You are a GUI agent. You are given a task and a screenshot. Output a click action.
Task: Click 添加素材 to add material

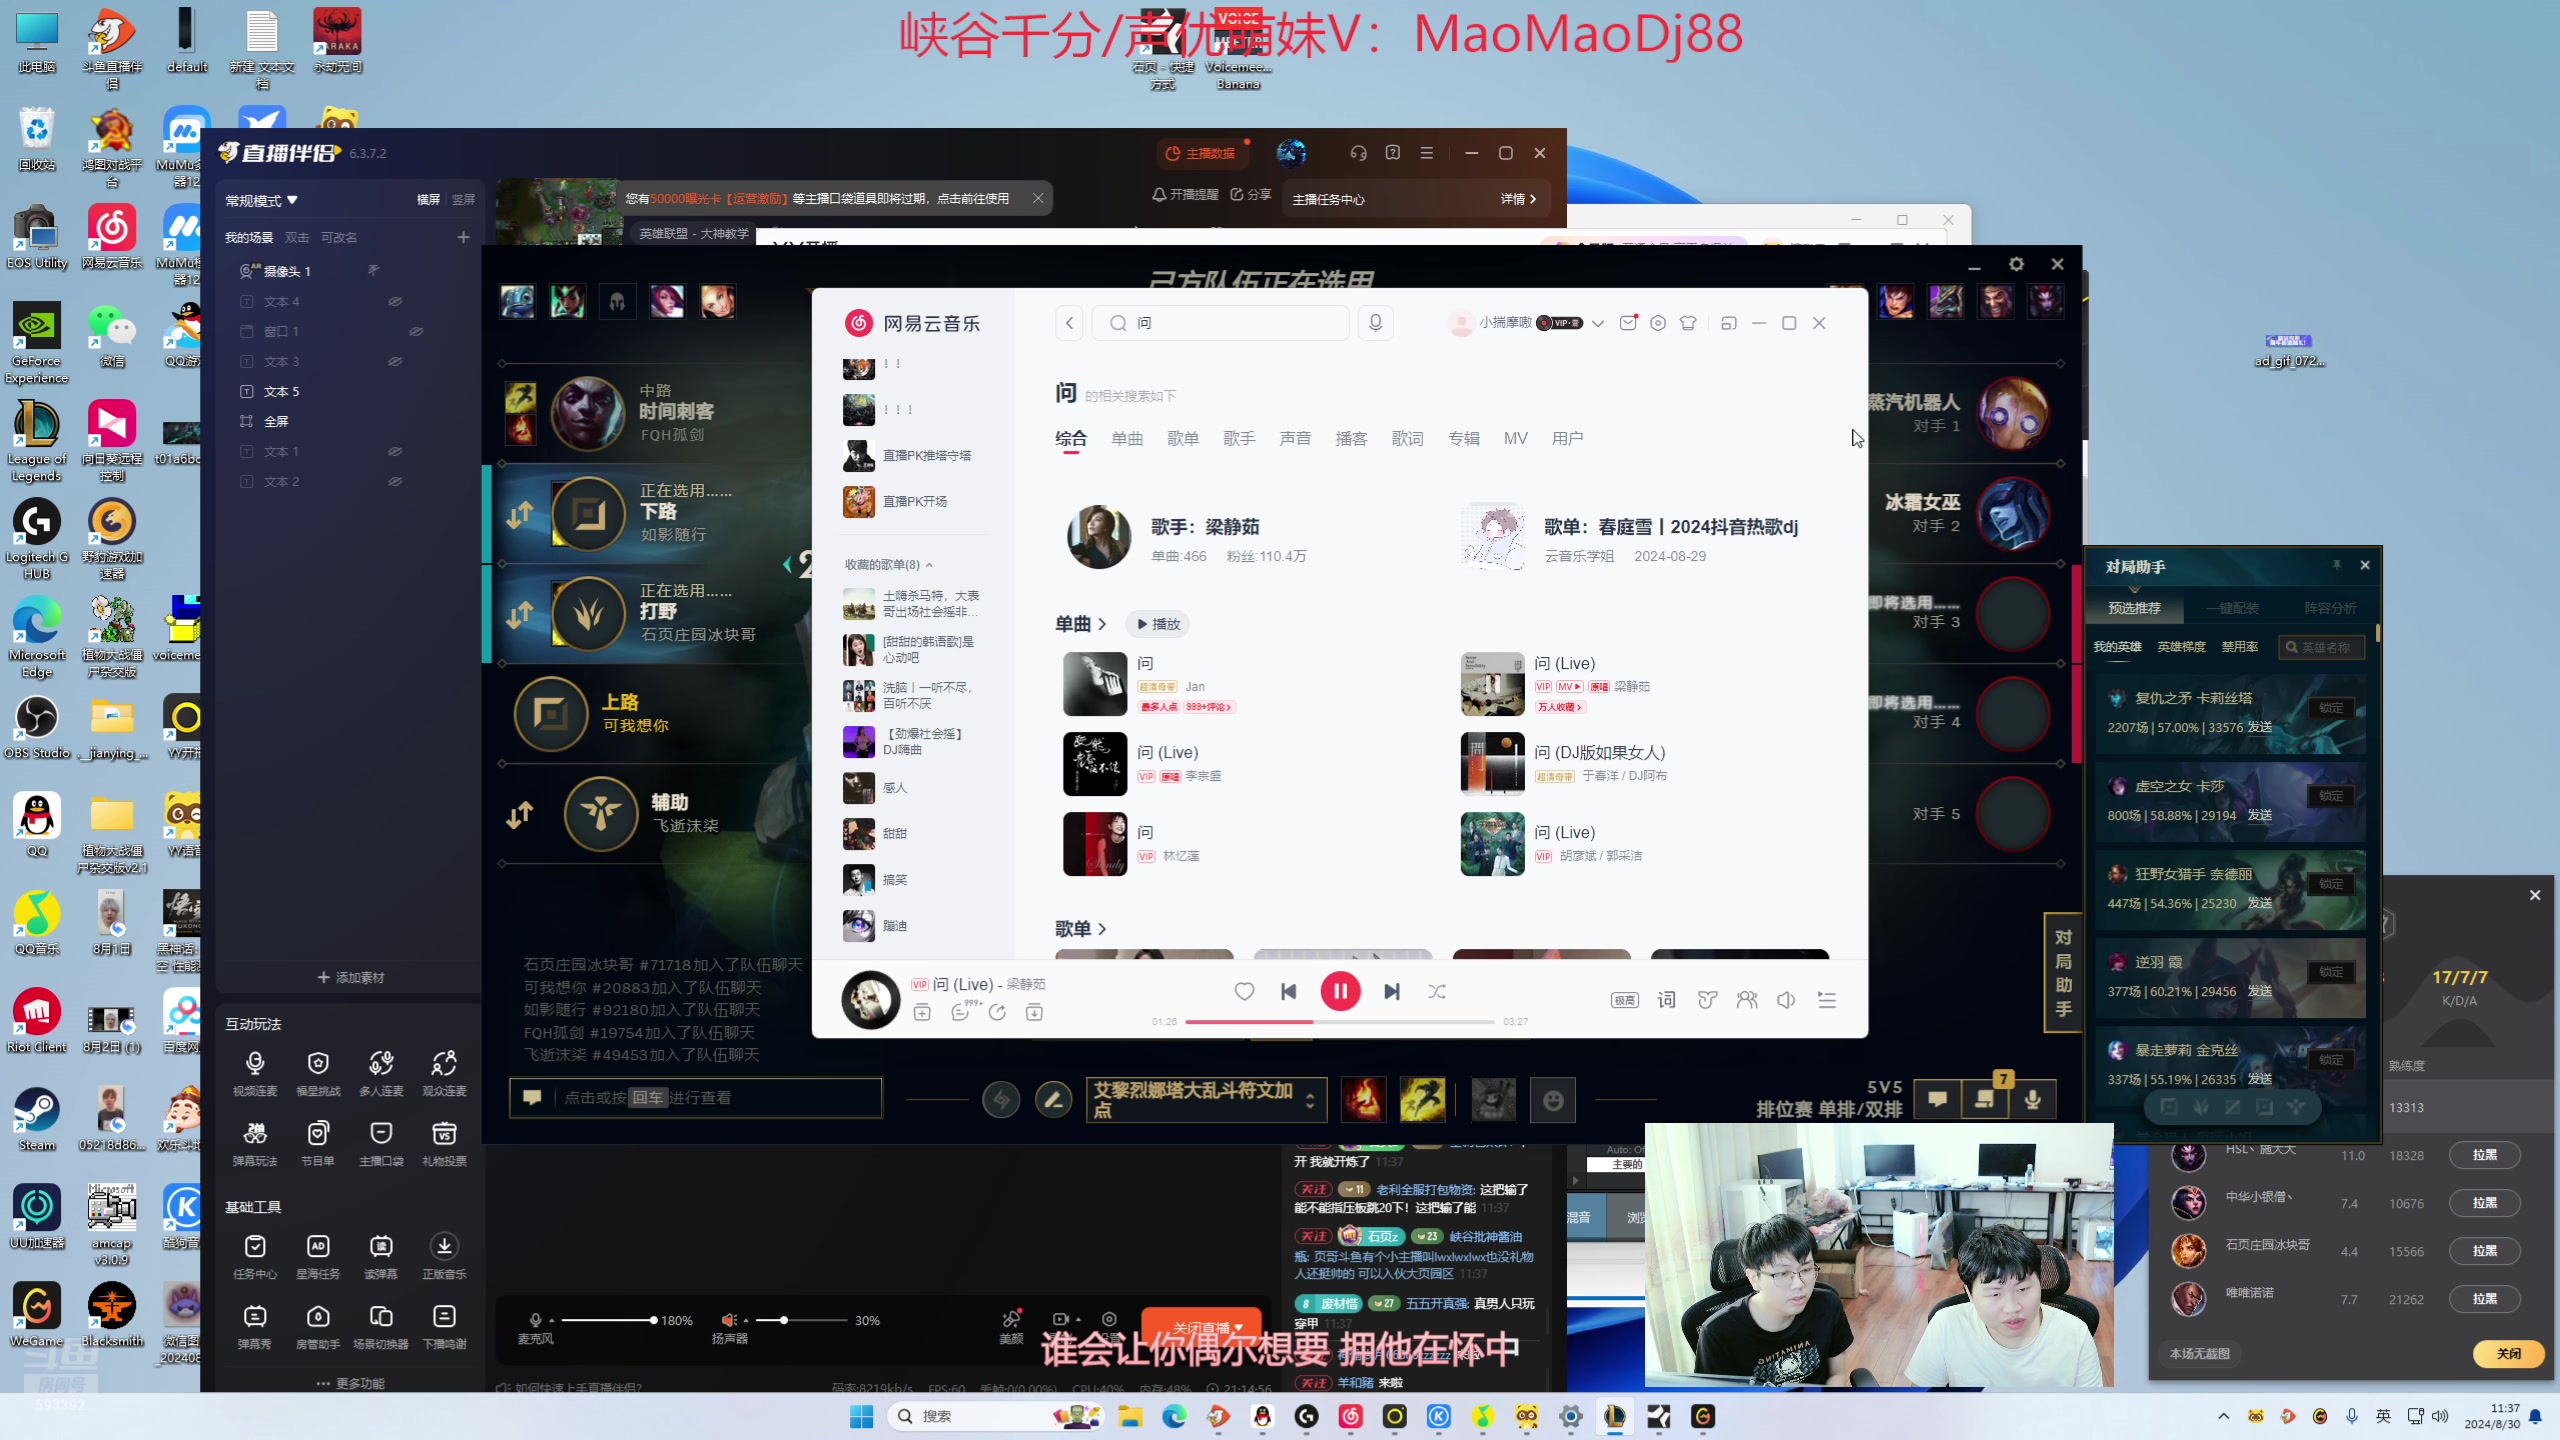click(x=350, y=977)
